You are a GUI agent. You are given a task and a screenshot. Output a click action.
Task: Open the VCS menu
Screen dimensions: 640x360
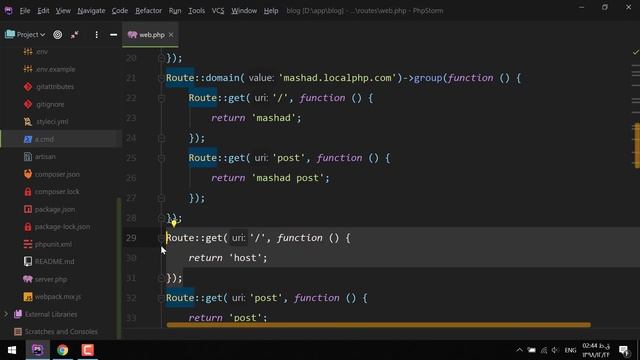[218, 11]
